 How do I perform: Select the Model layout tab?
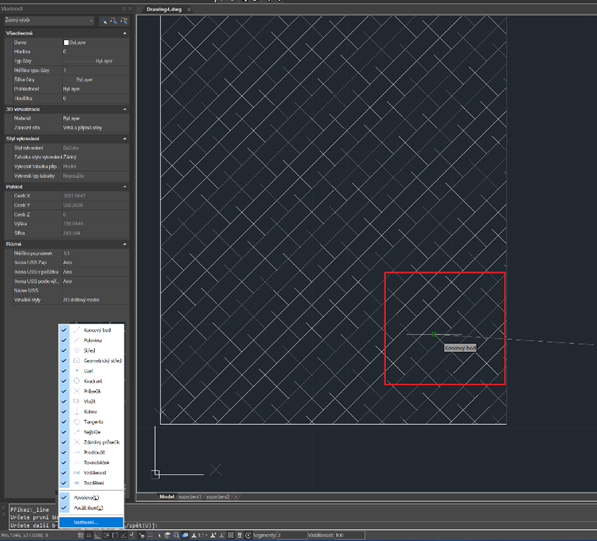pos(167,497)
